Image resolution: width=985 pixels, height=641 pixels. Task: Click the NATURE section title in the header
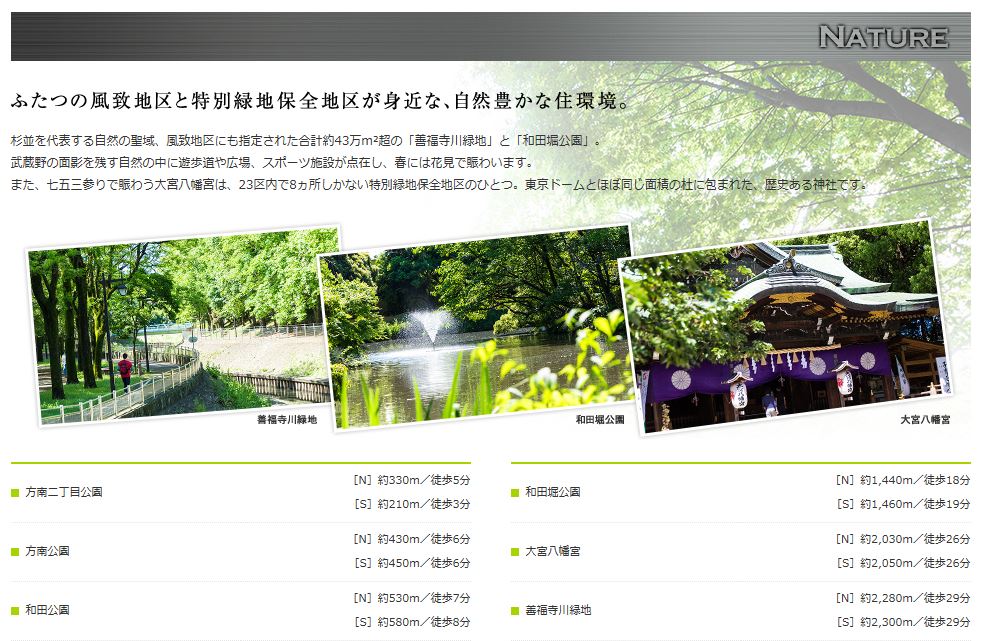click(882, 38)
